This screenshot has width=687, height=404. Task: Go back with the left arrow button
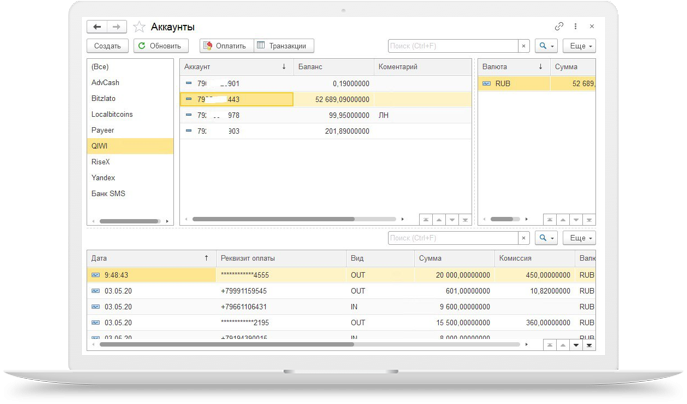tap(97, 27)
